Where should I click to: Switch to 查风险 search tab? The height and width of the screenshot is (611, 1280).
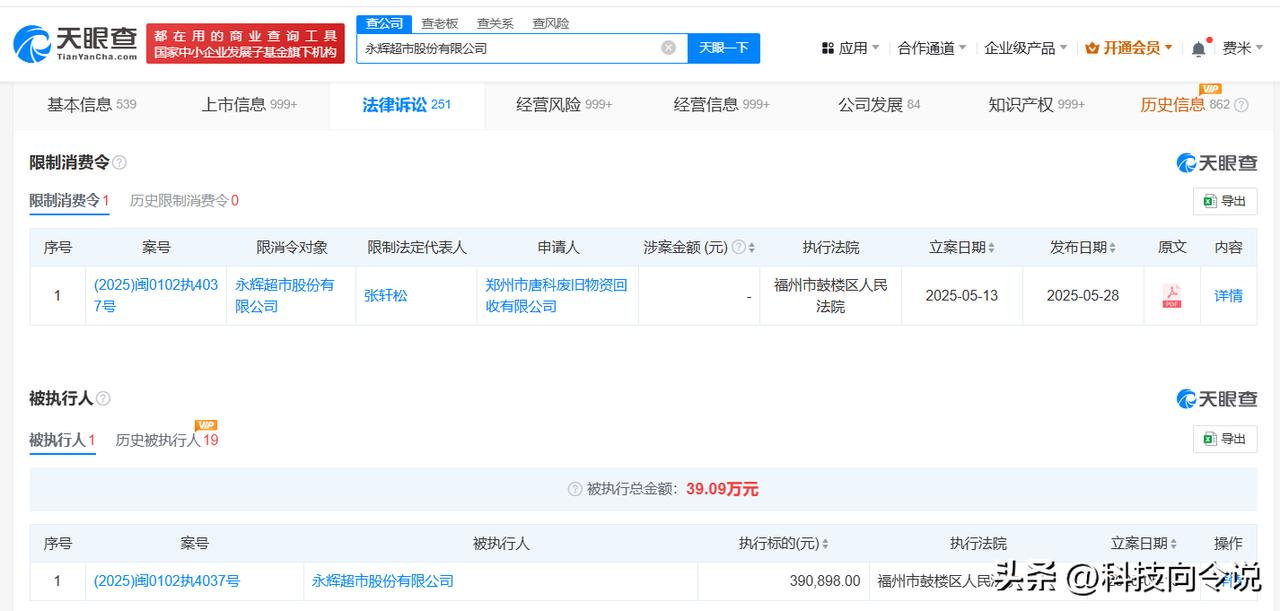click(x=550, y=23)
